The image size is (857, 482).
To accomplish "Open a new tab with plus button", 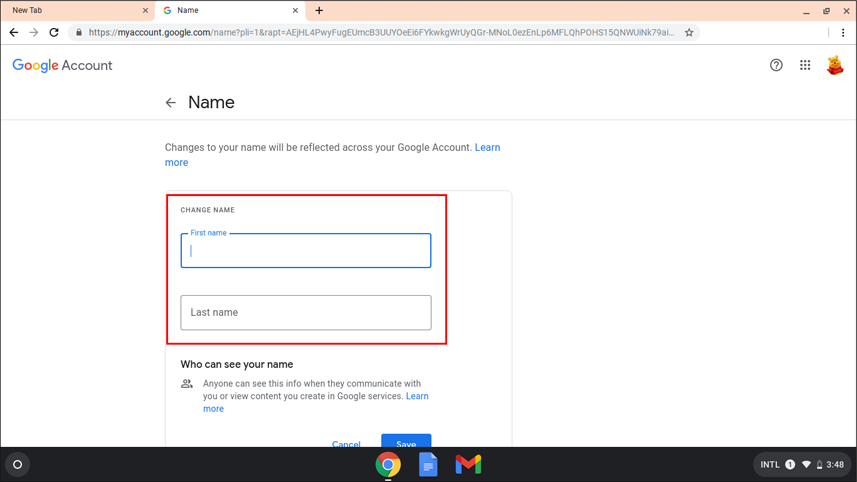I will [319, 10].
